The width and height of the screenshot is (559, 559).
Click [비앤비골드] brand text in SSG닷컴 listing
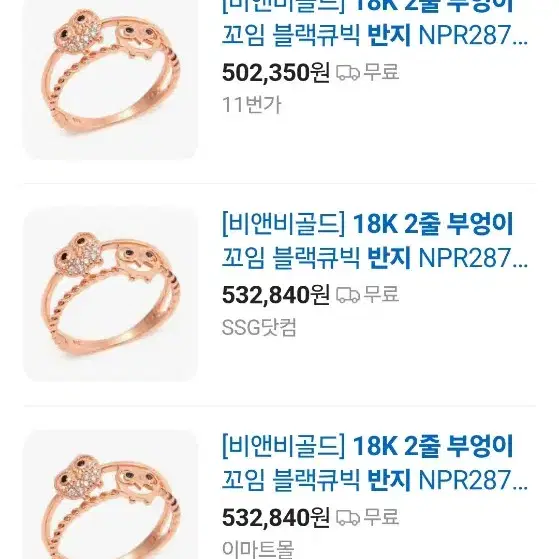283,224
